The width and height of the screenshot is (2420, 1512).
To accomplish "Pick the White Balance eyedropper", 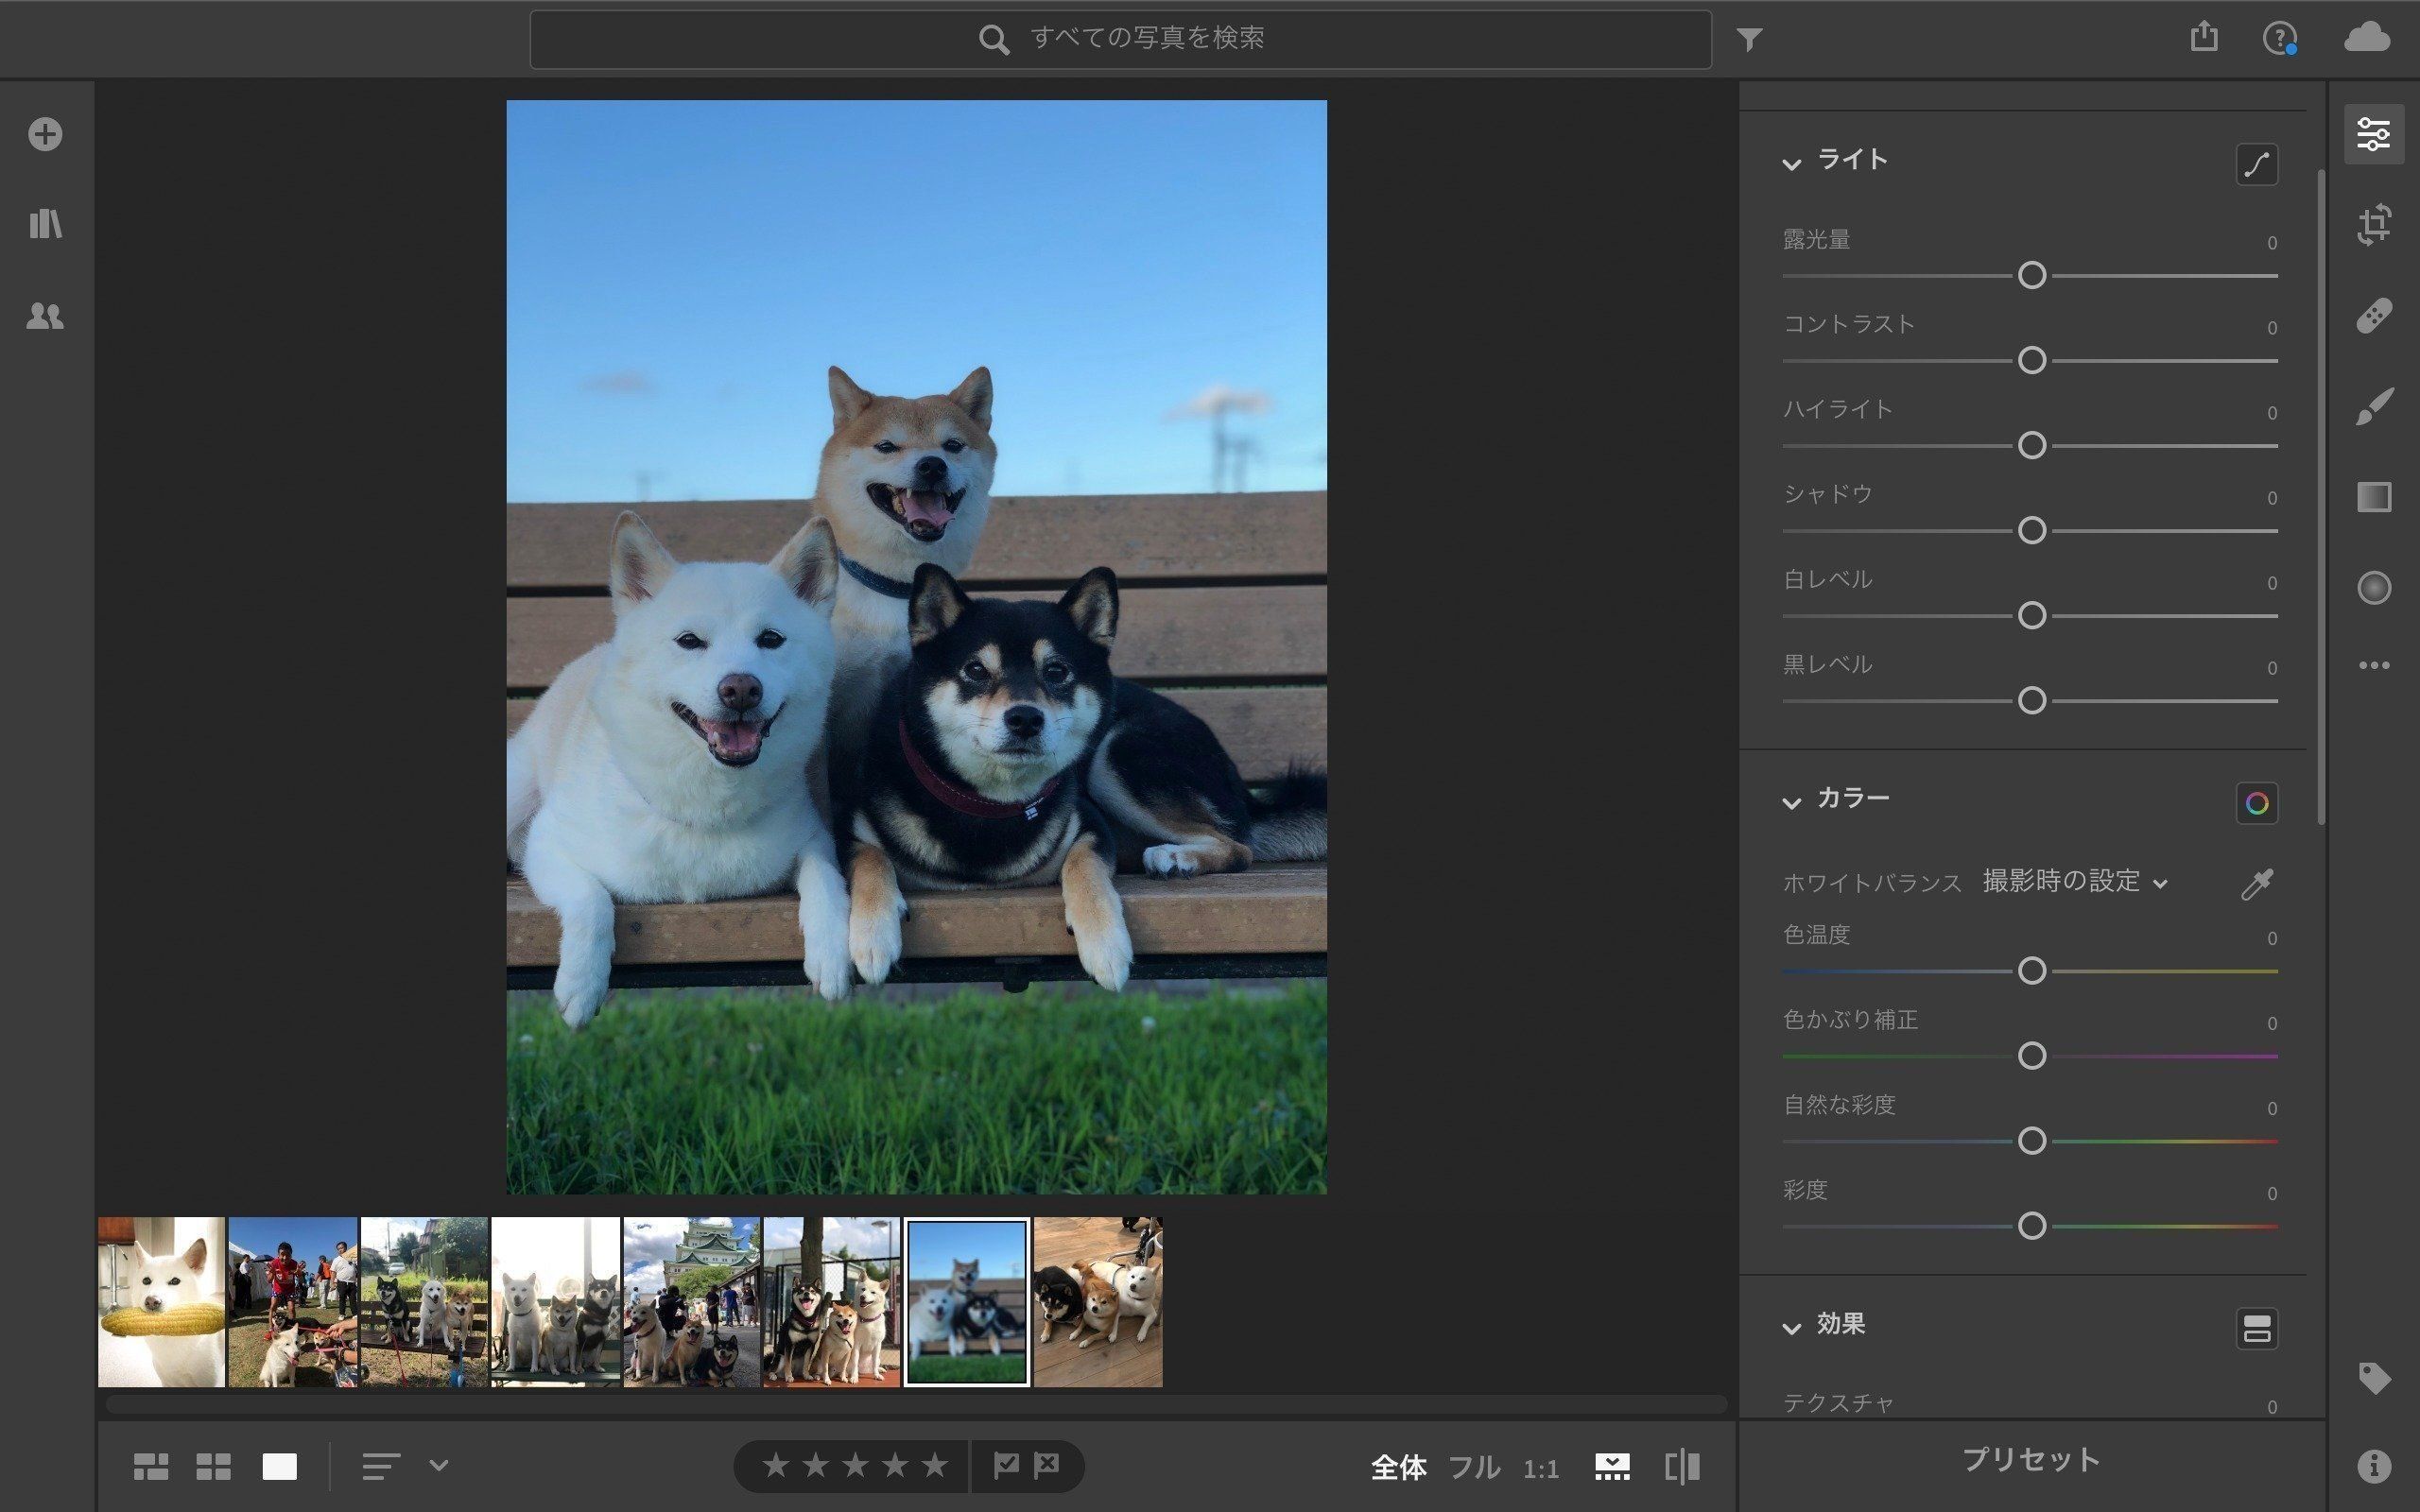I will pos(2256,884).
